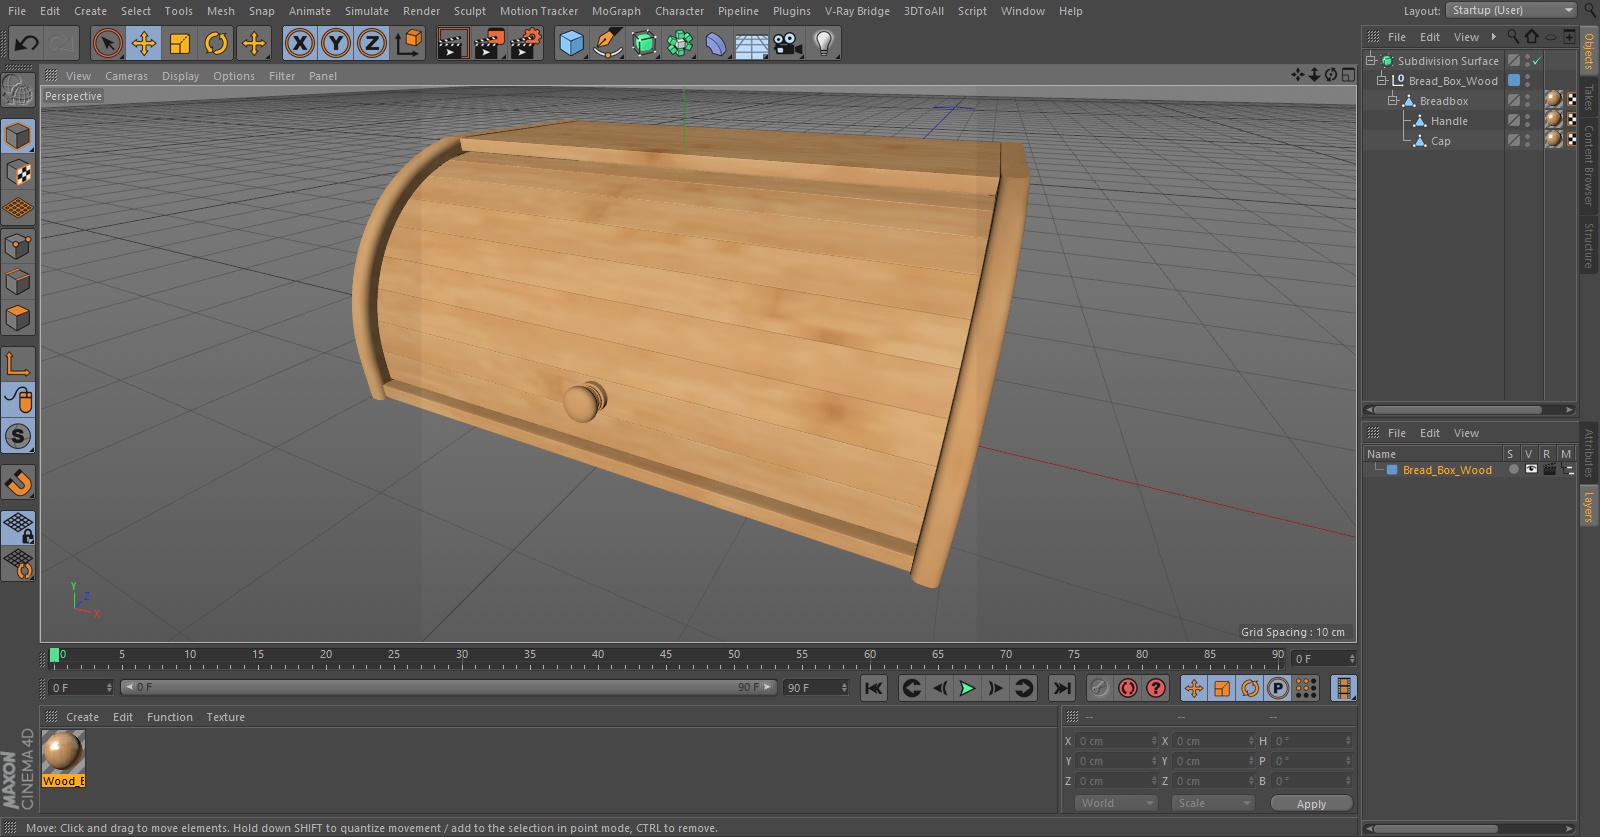This screenshot has height=837, width=1600.
Task: Collapse the Breadbox object children
Action: [1391, 100]
